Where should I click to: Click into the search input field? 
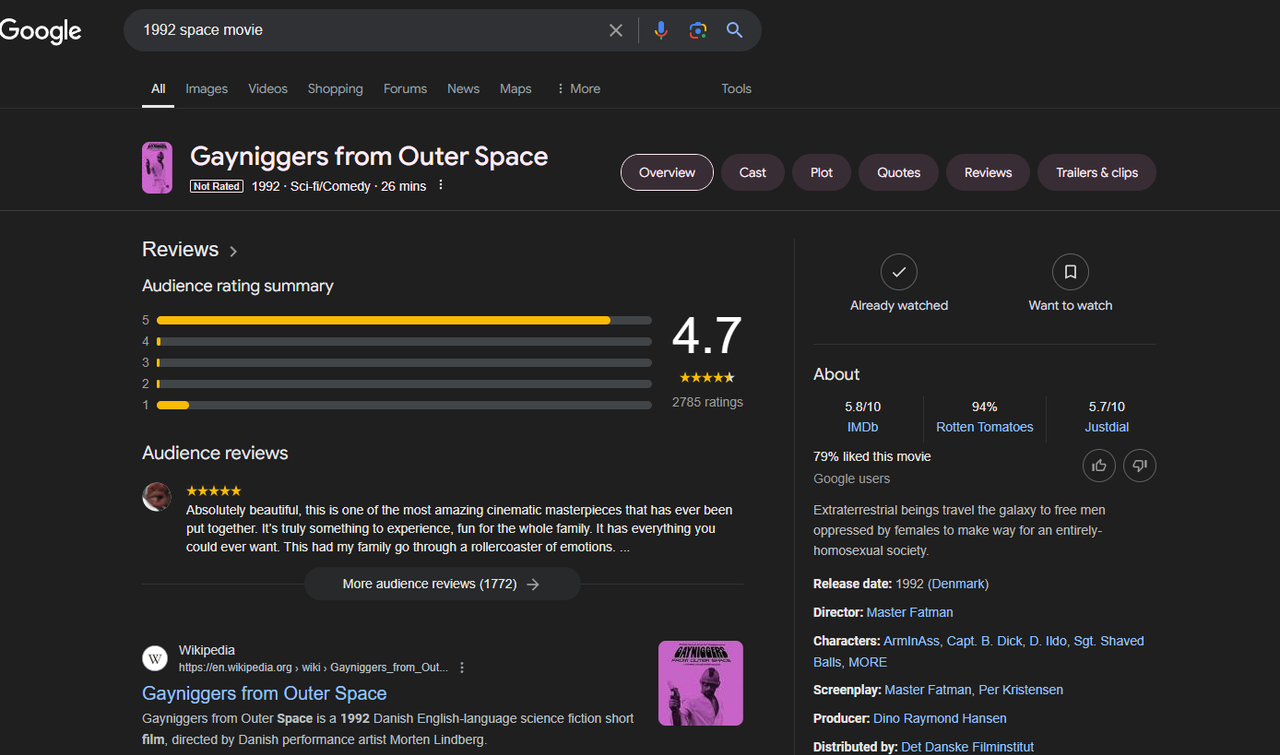click(370, 30)
